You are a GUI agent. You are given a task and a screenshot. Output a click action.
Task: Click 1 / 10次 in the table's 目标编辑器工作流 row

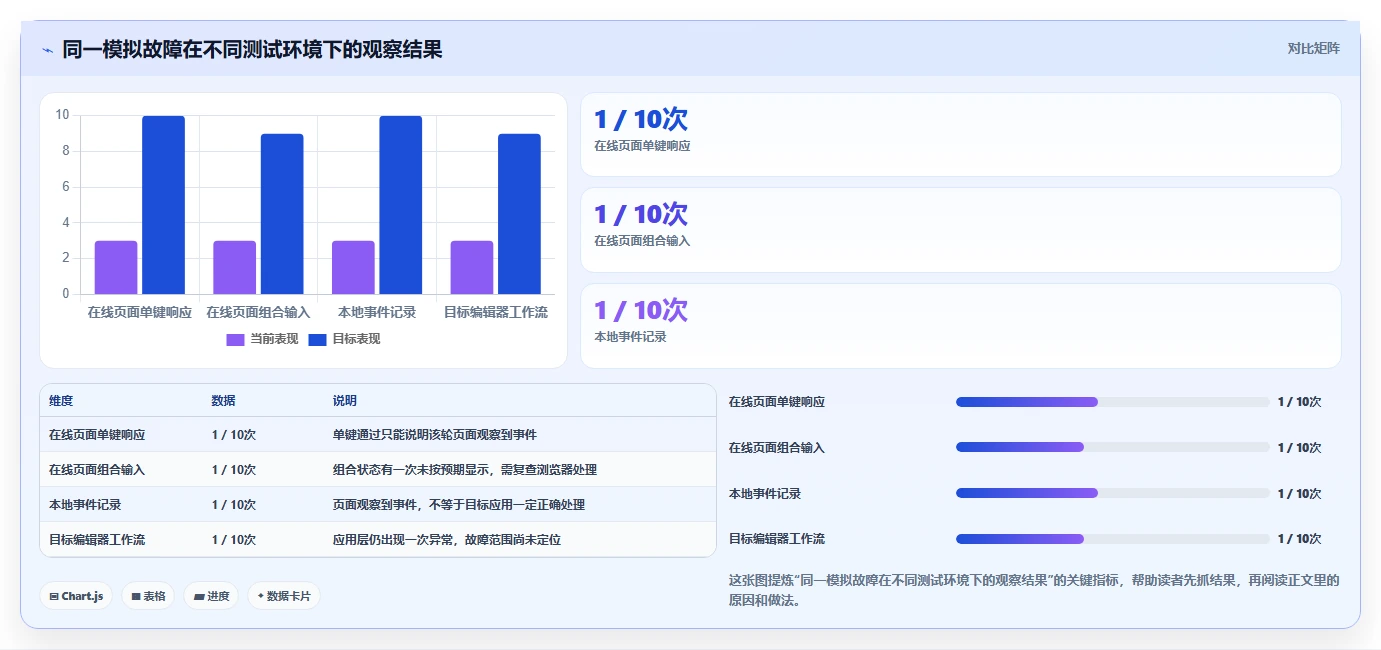click(x=234, y=540)
